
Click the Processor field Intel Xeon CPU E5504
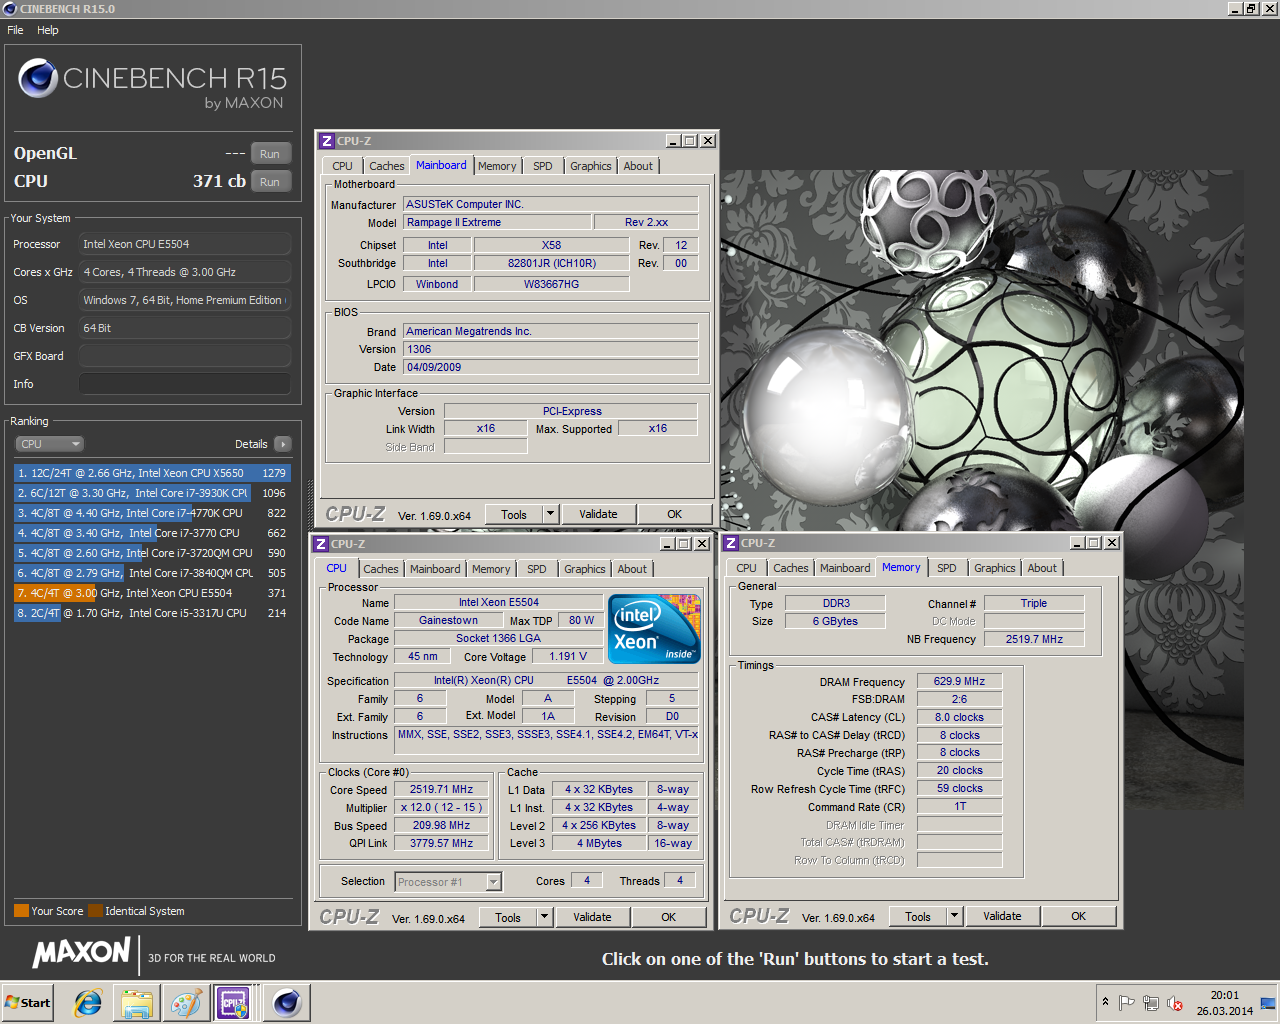point(185,244)
